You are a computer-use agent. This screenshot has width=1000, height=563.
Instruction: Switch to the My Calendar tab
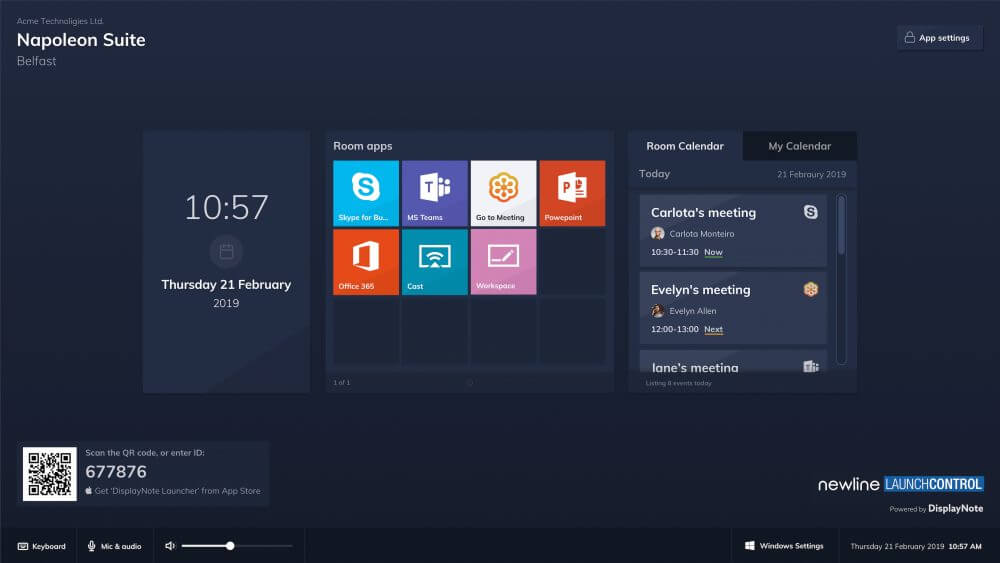(800, 146)
